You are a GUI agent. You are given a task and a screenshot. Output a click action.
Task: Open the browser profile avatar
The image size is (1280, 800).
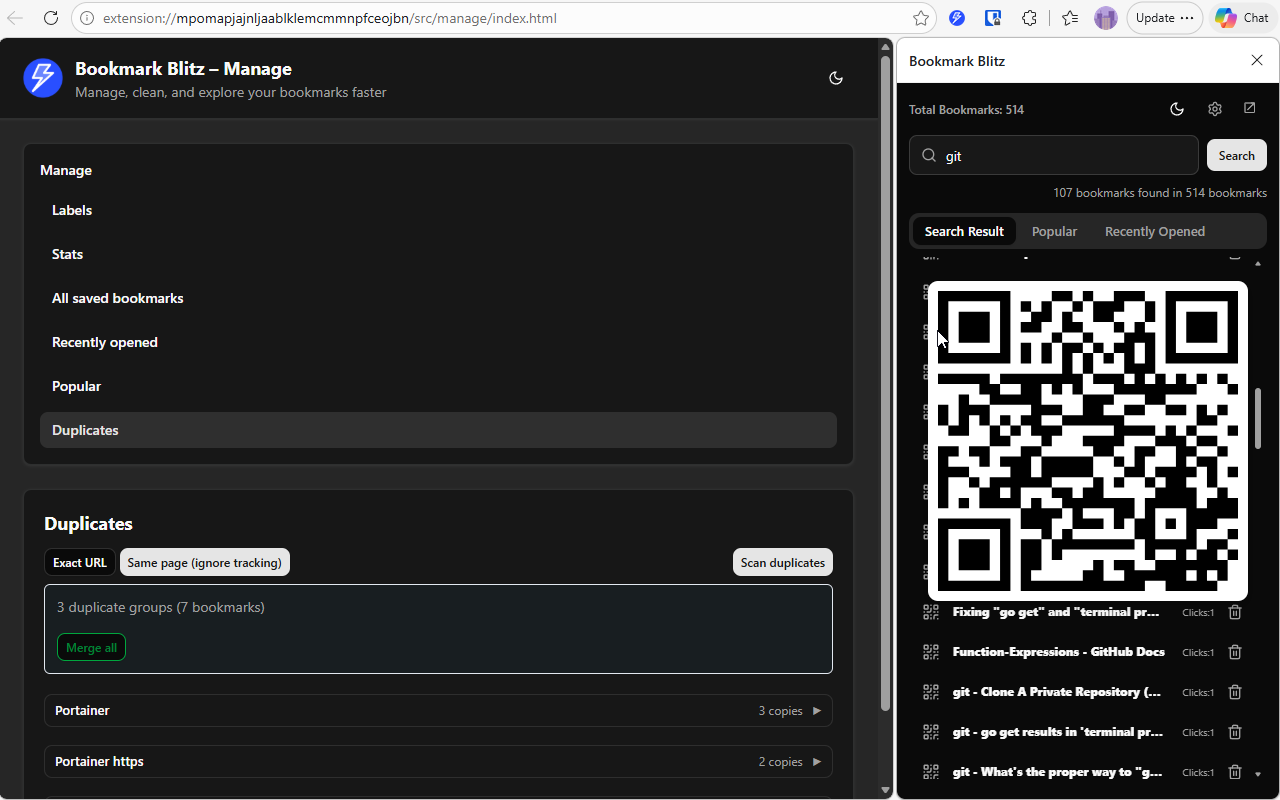click(1105, 18)
